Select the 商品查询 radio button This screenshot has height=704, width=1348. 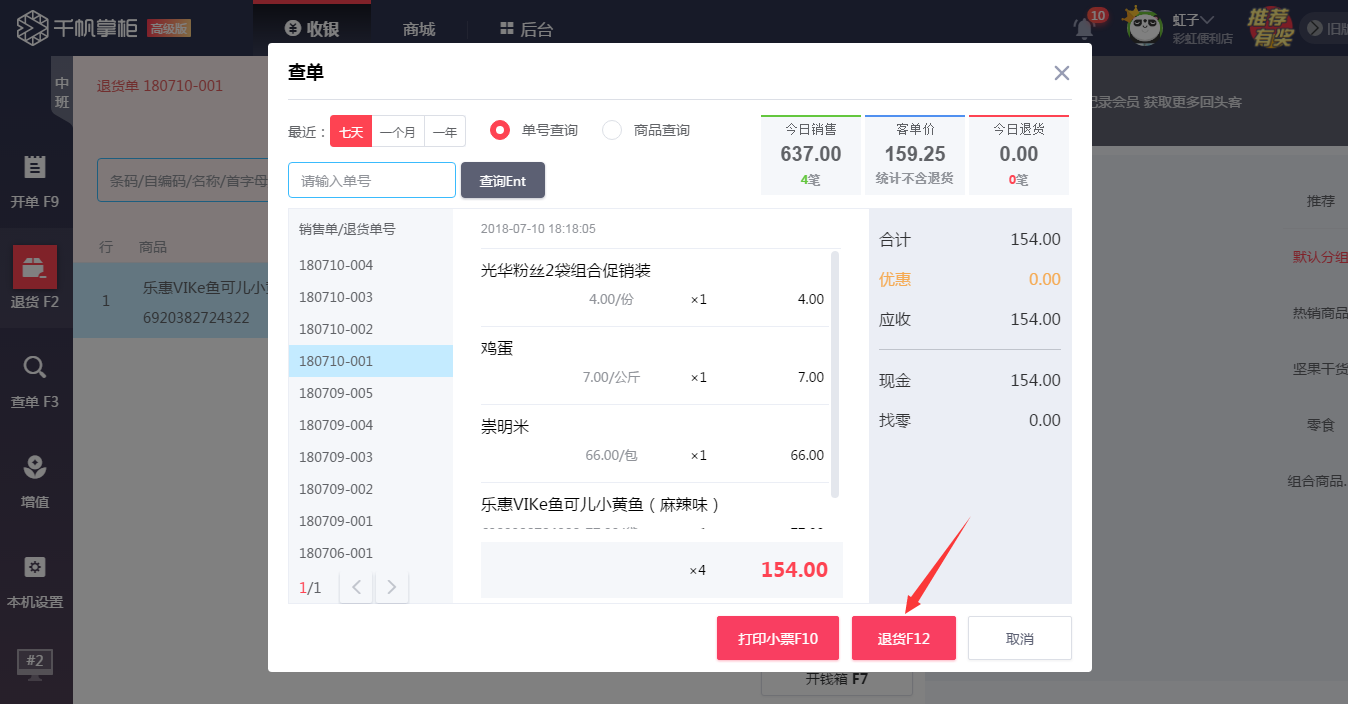tap(612, 130)
